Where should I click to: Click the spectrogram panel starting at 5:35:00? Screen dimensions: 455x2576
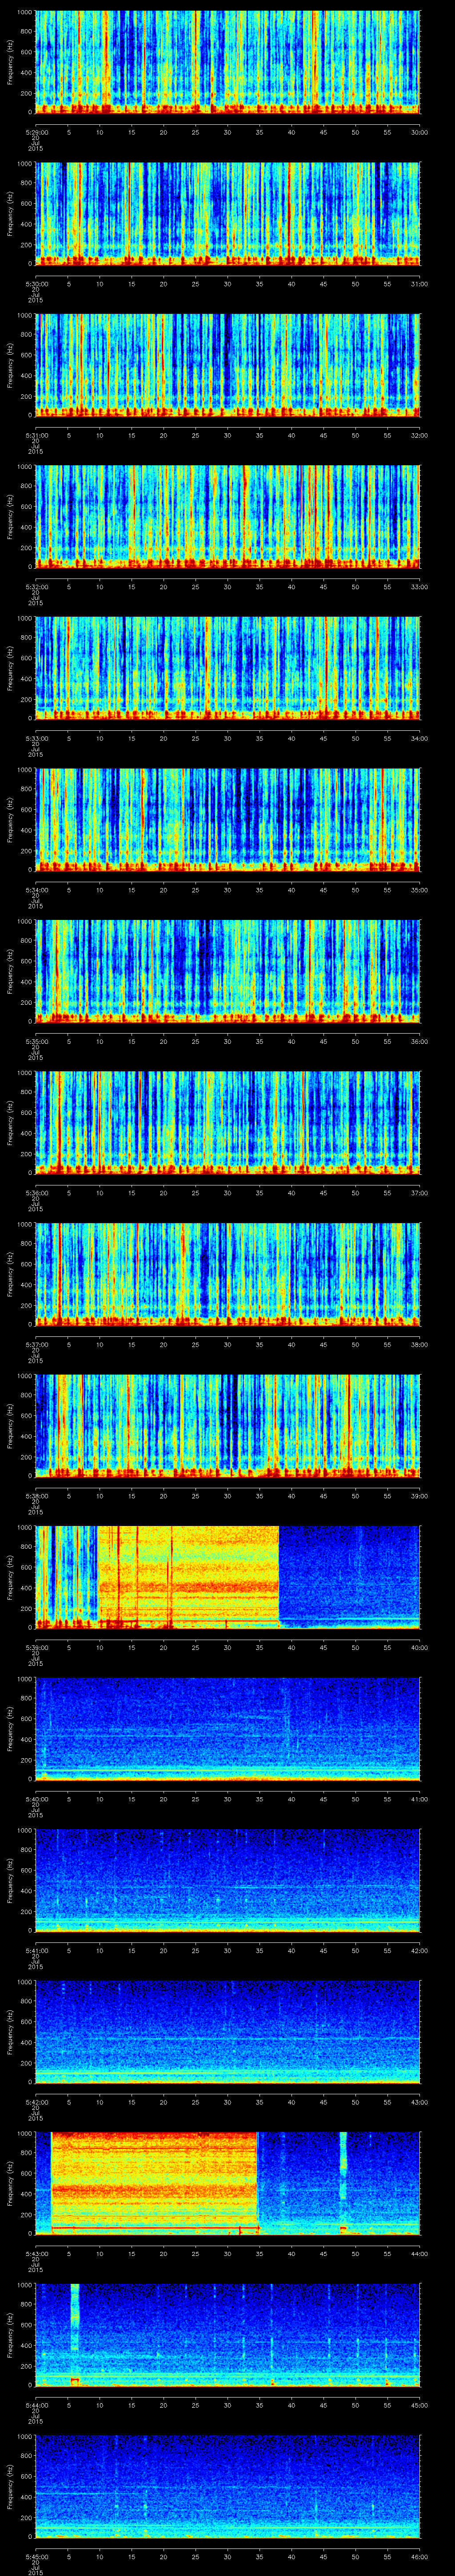click(228, 971)
